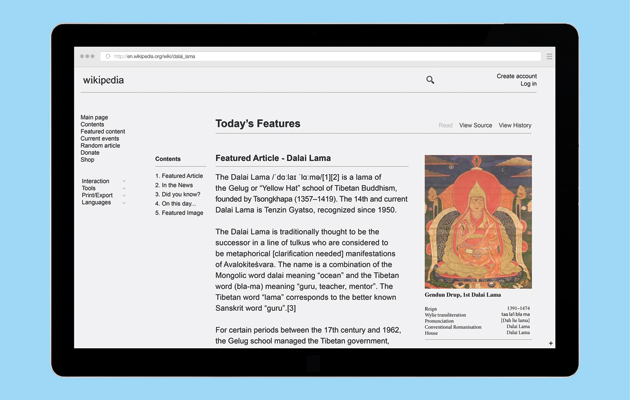Open Current events sidebar link

100,139
